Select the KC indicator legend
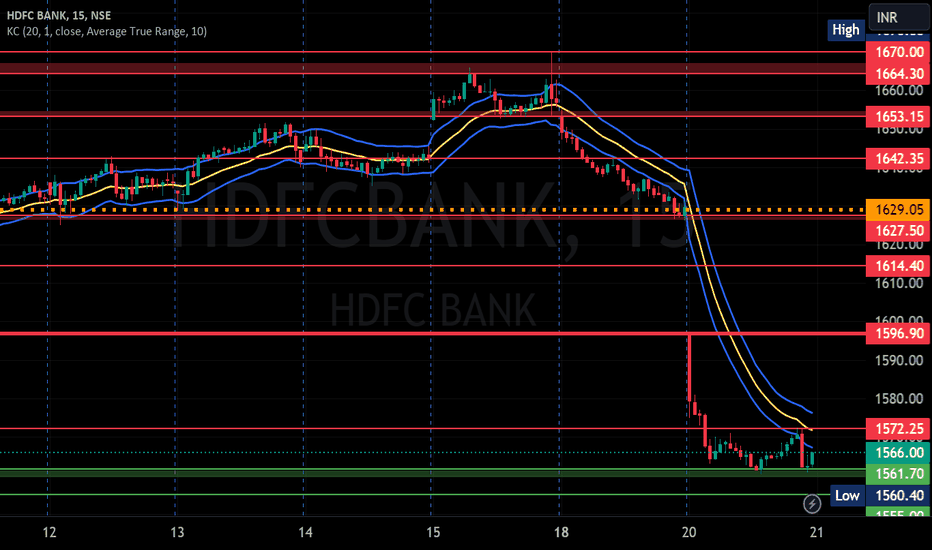 click(x=107, y=31)
